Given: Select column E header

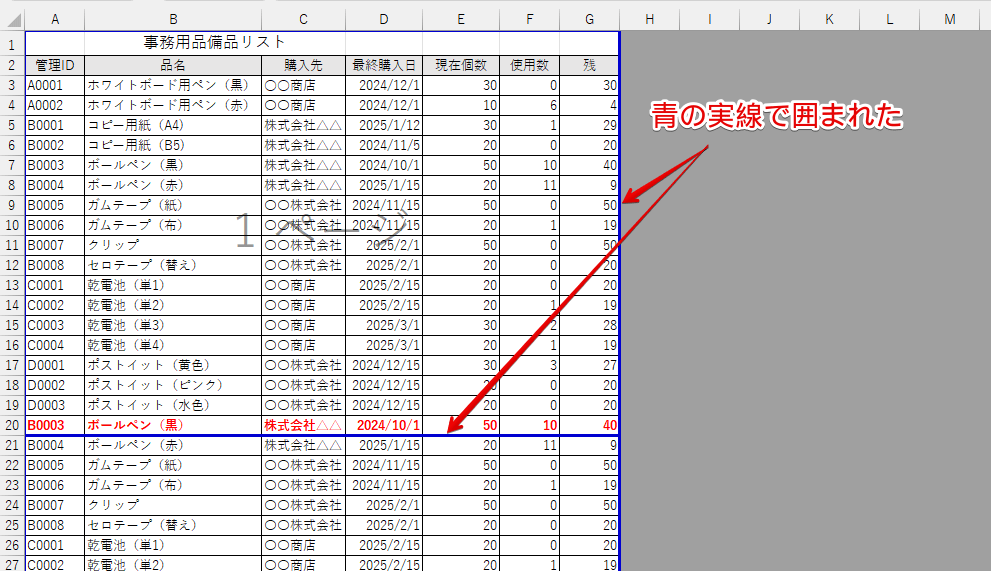Looking at the screenshot, I should 461,20.
